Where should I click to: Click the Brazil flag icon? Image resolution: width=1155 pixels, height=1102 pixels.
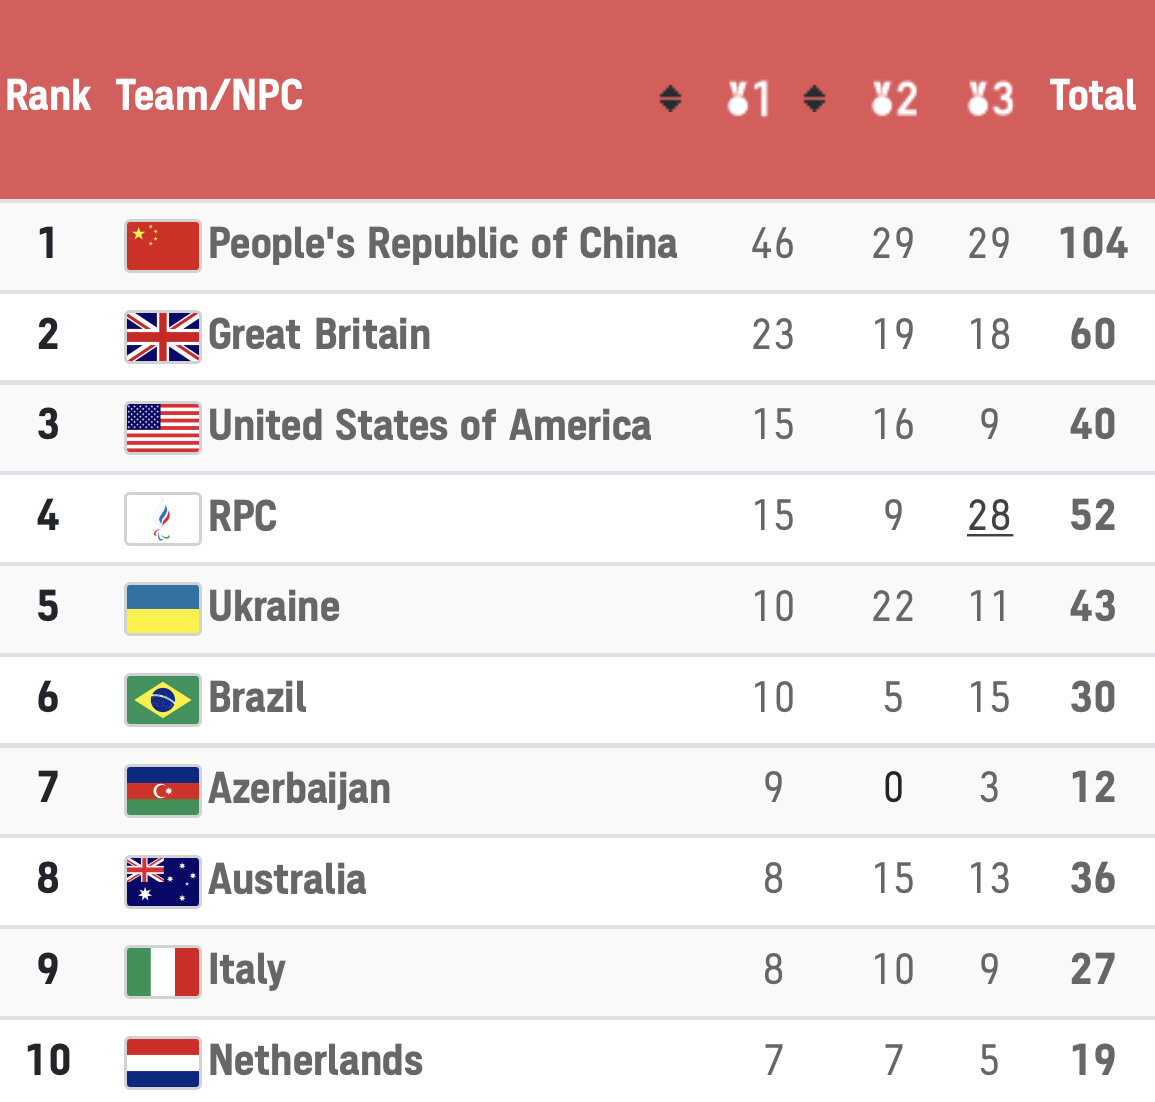(x=163, y=700)
